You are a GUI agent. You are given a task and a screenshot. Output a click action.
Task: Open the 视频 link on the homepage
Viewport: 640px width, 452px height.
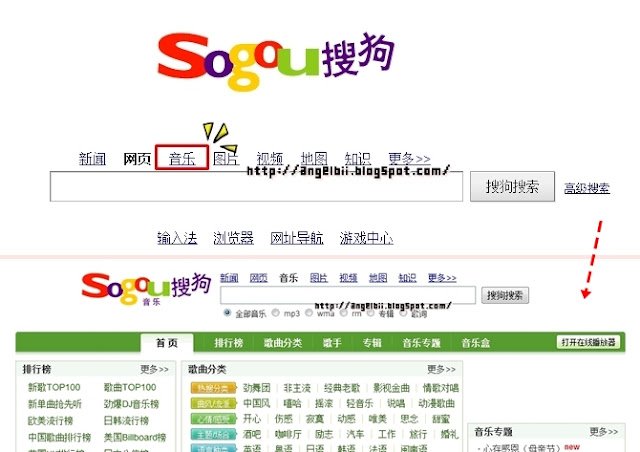pyautogui.click(x=270, y=158)
